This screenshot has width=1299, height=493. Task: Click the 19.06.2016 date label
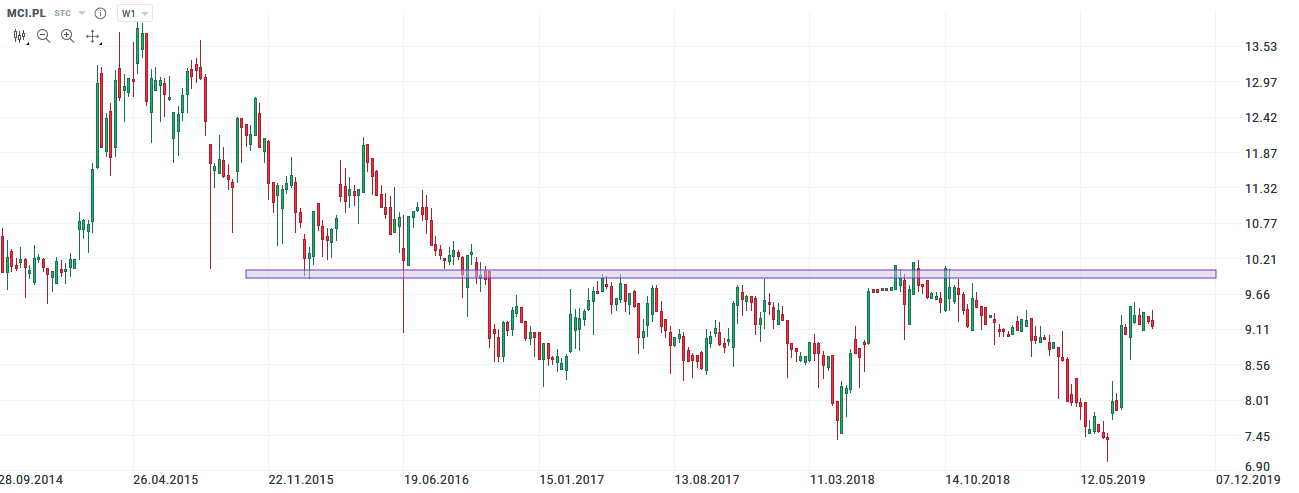pyautogui.click(x=437, y=481)
